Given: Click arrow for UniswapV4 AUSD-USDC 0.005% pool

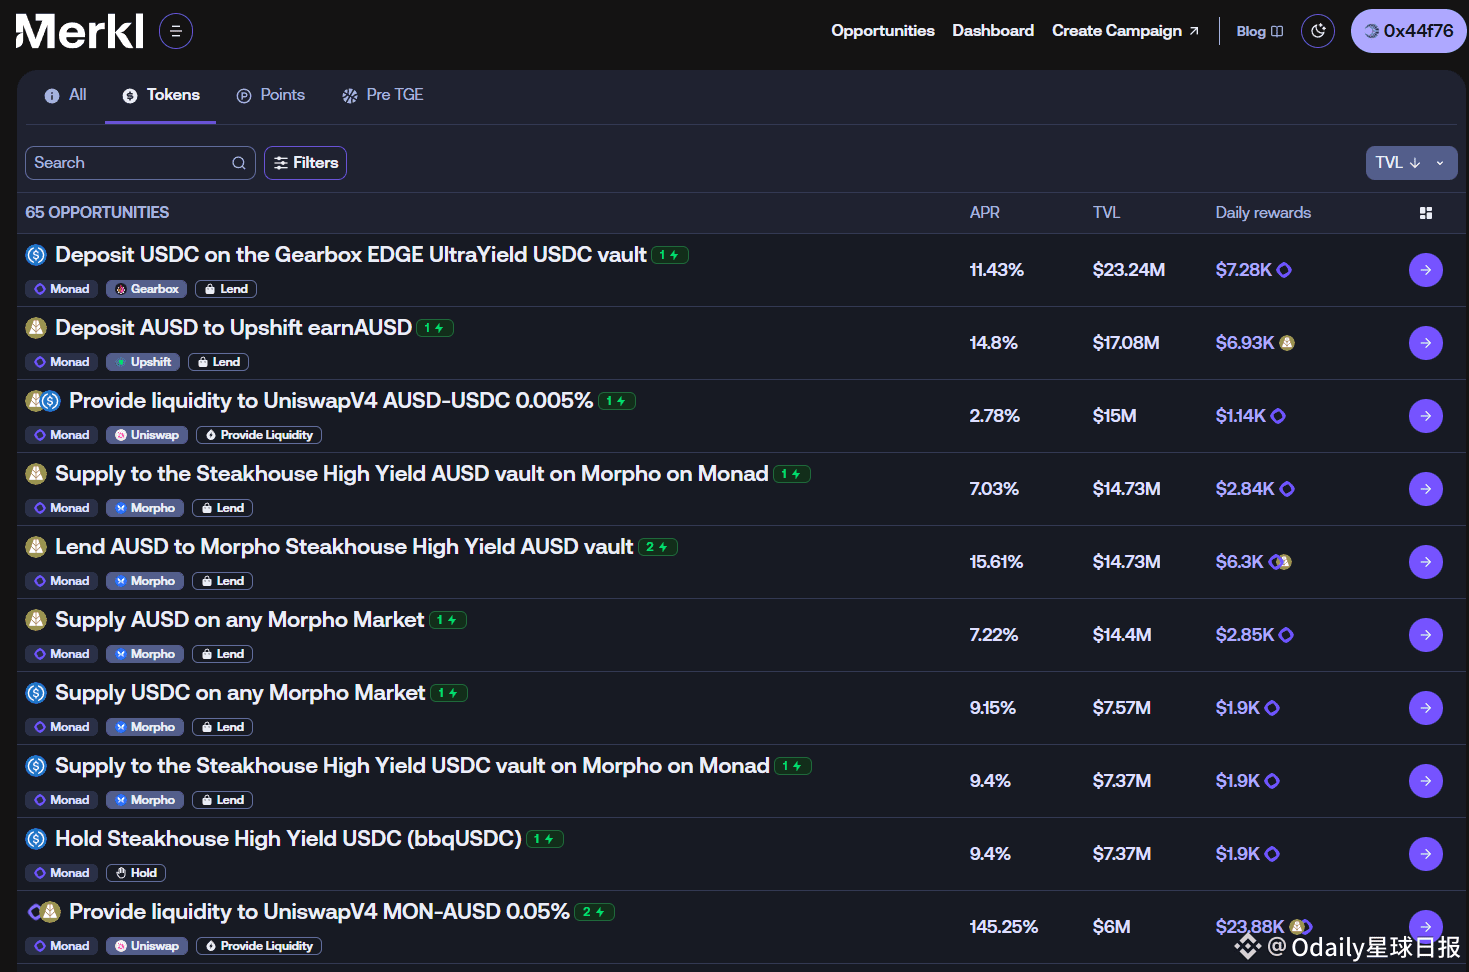Looking at the screenshot, I should 1425,416.
